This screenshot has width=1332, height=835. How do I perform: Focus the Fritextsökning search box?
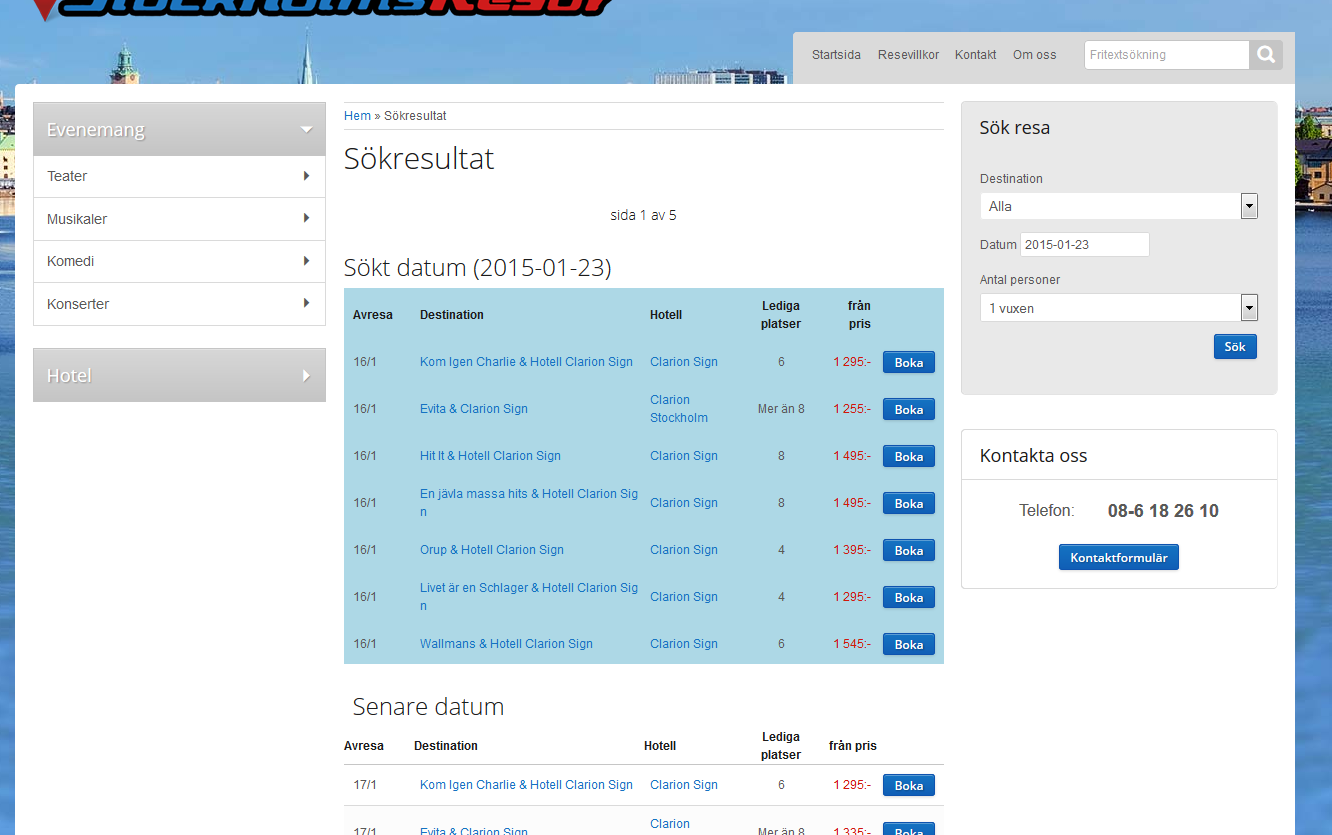pos(1166,55)
